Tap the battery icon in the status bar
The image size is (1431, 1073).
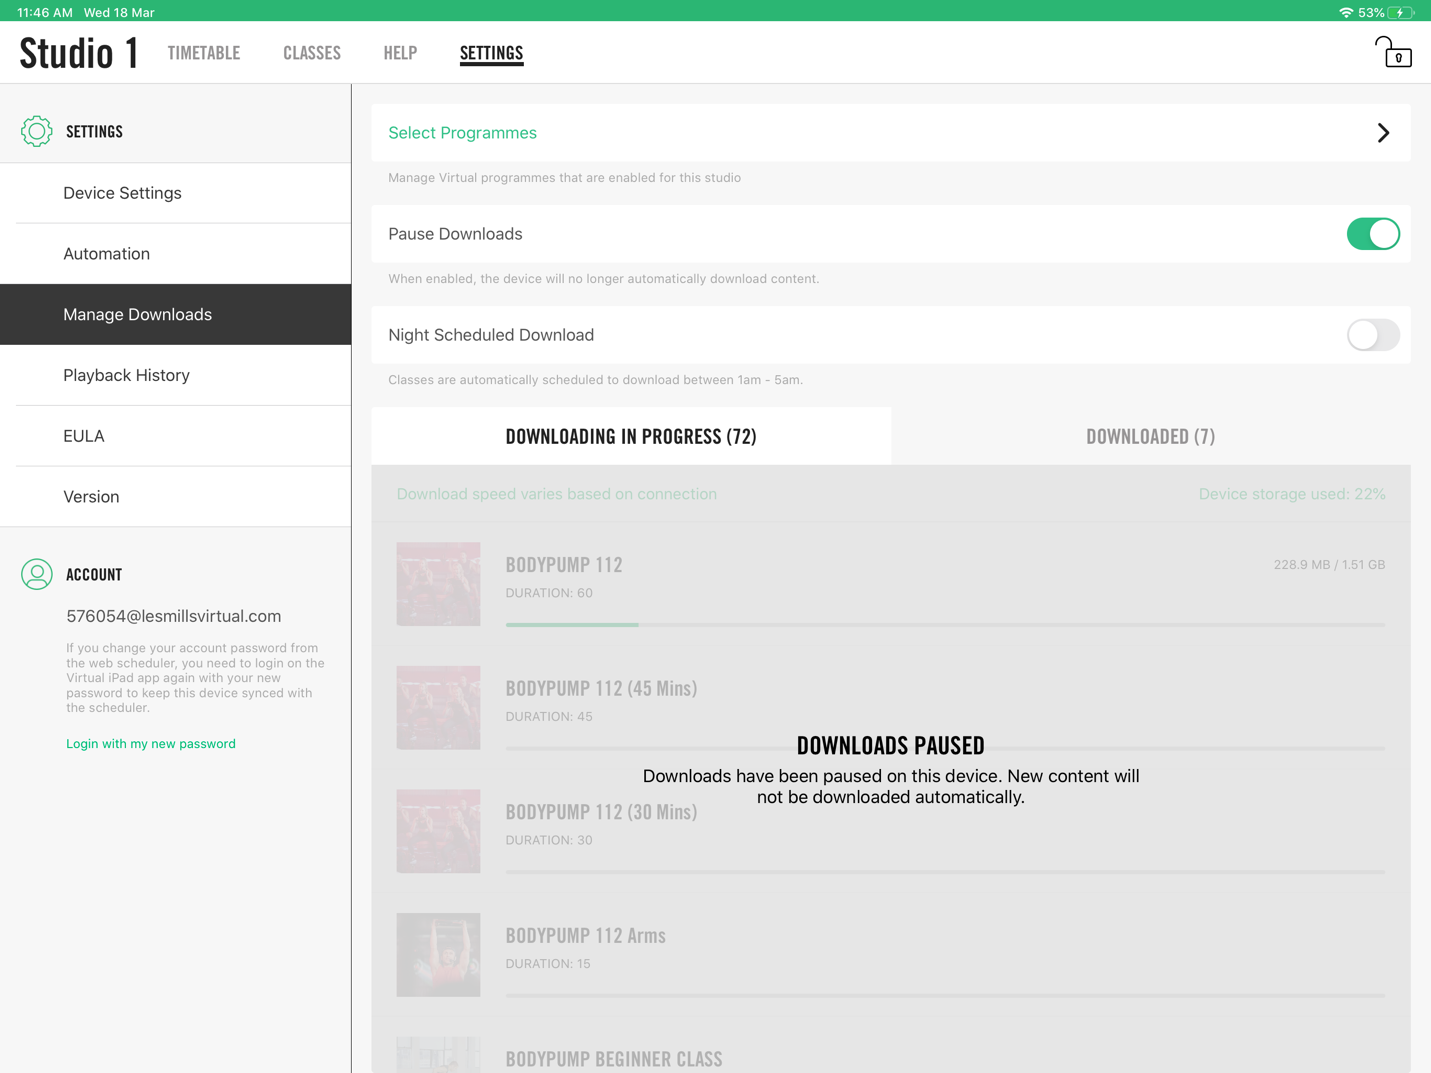point(1402,12)
